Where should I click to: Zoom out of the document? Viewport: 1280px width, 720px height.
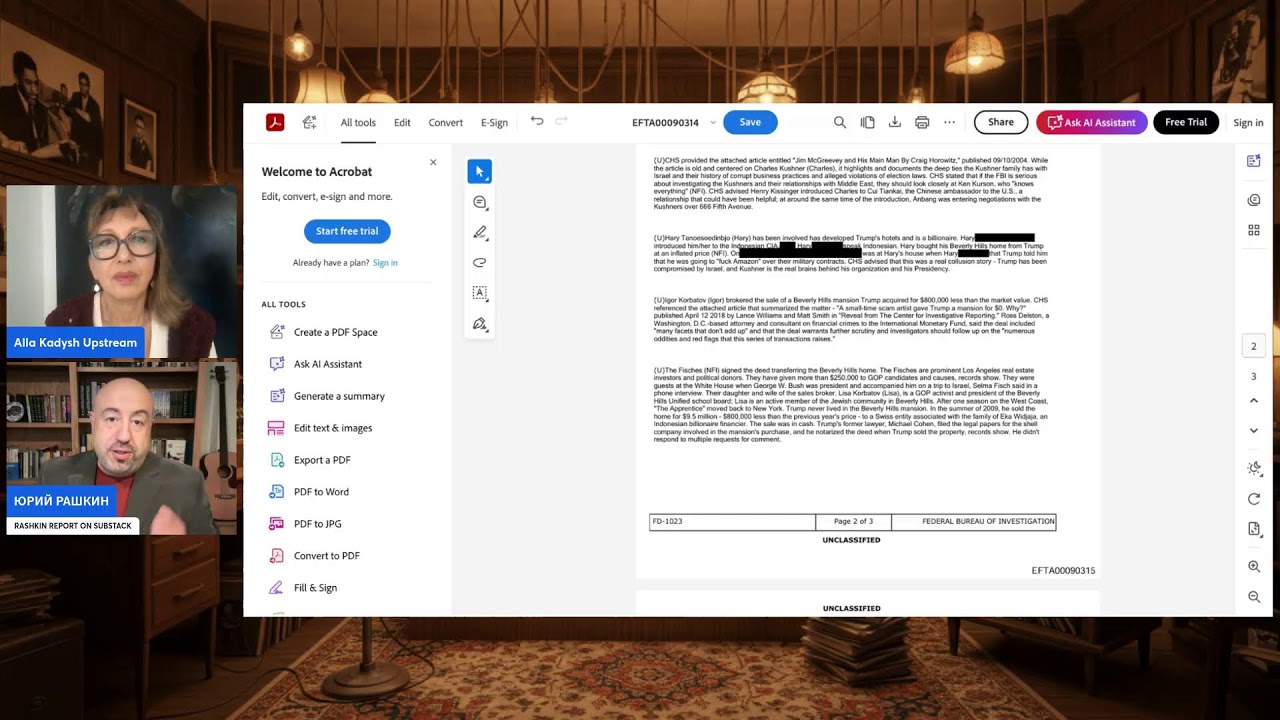click(1254, 597)
